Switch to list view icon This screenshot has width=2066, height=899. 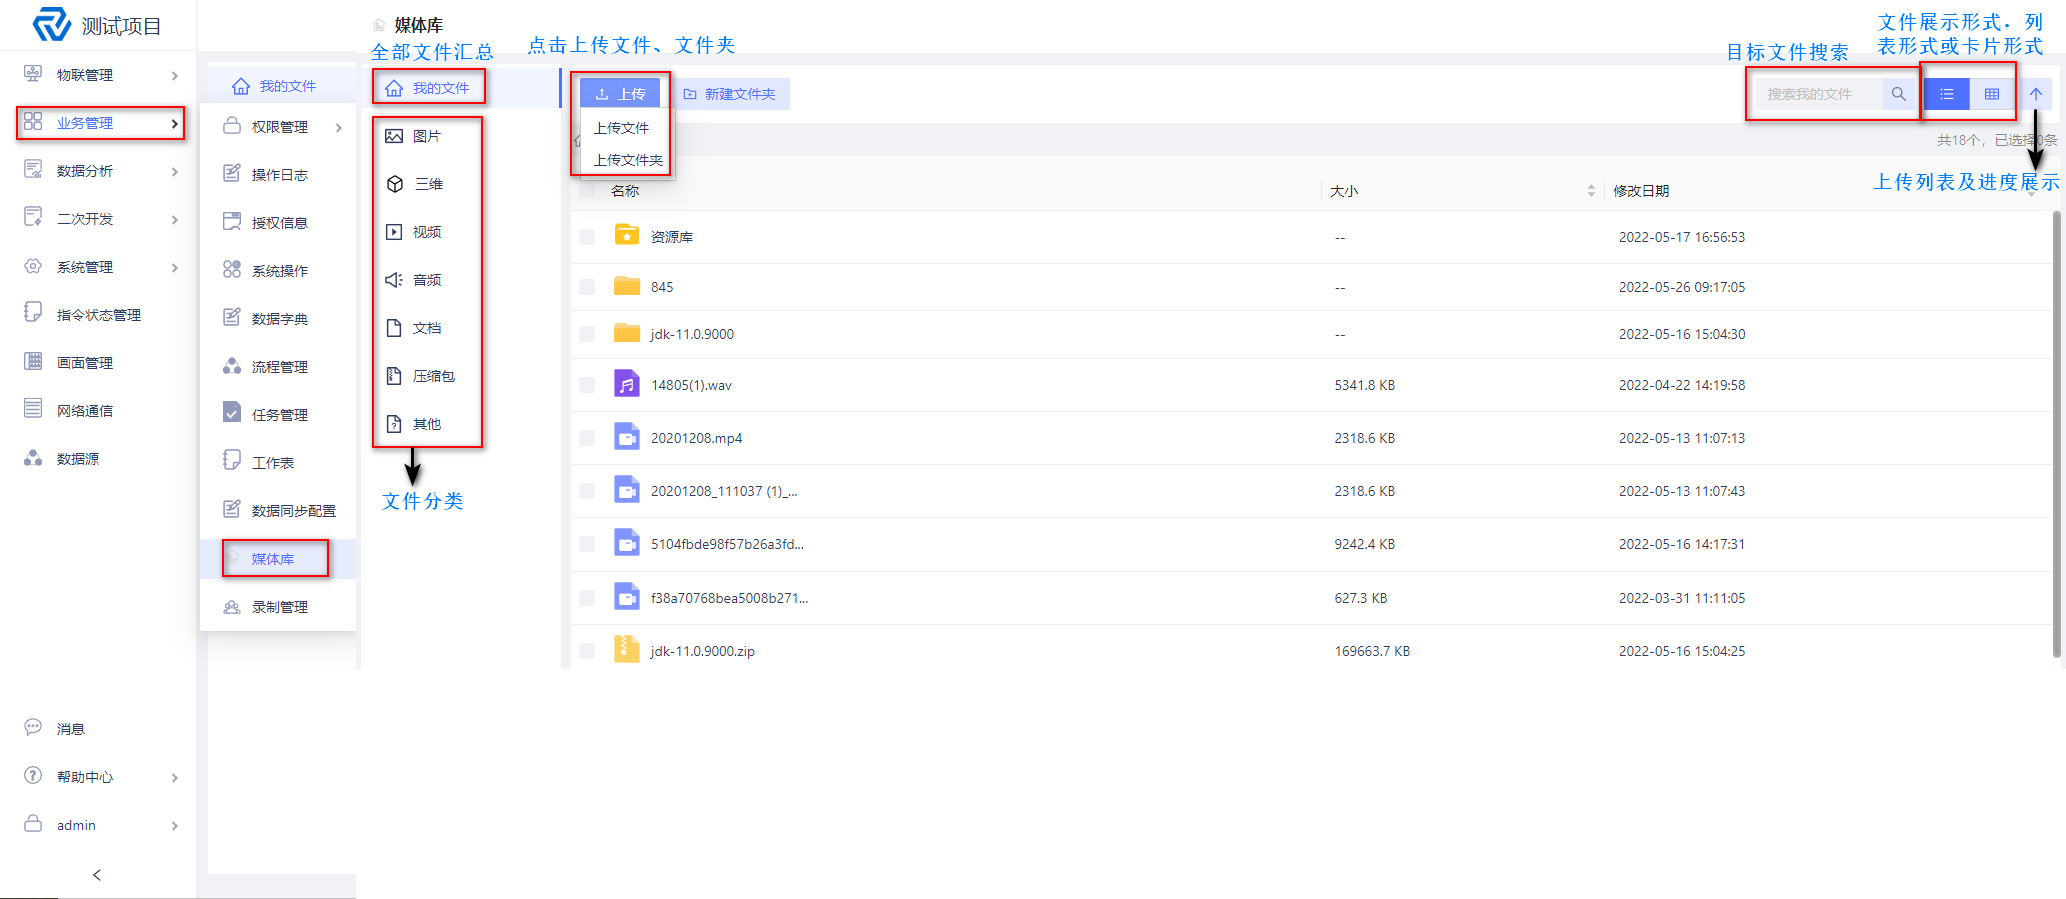pos(1946,94)
